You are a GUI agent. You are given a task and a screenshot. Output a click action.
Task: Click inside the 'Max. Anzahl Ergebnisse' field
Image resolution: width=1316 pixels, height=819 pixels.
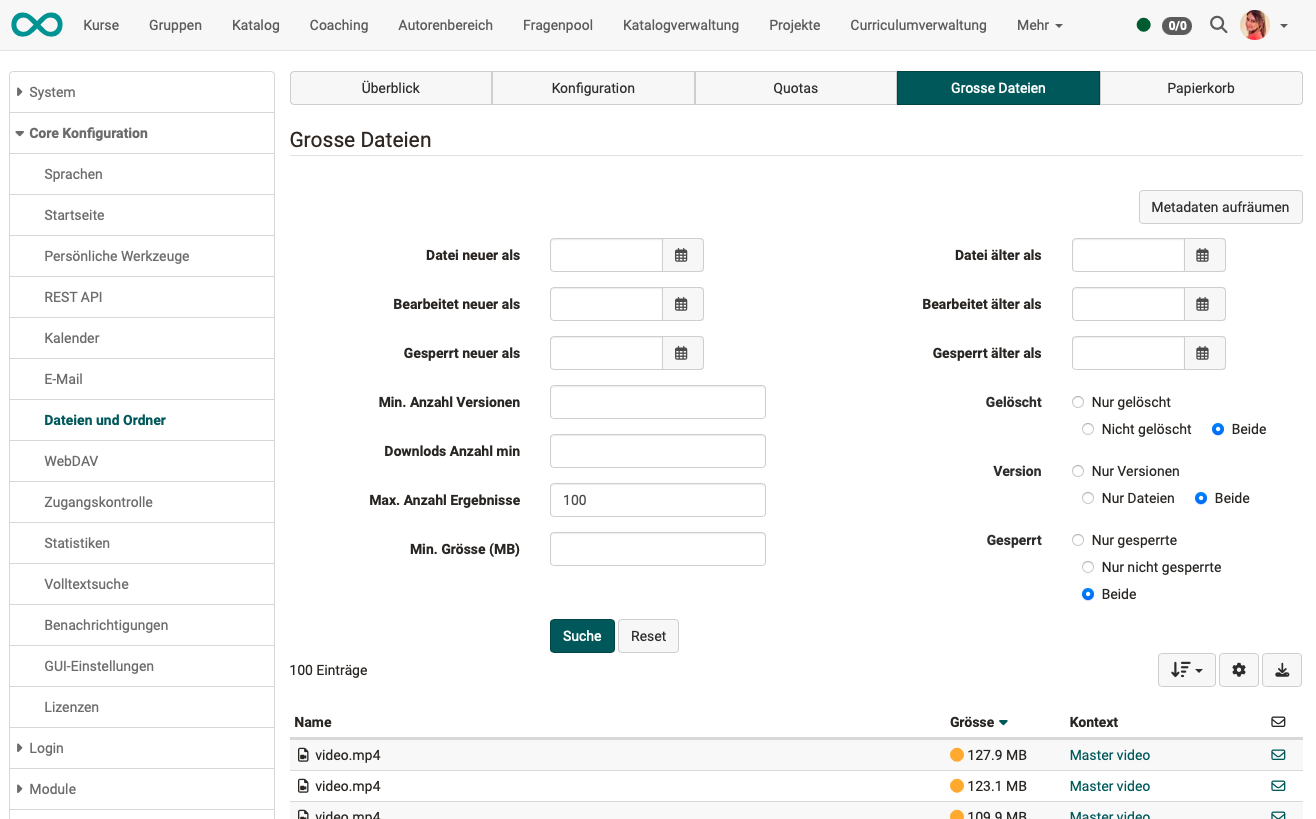tap(657, 500)
